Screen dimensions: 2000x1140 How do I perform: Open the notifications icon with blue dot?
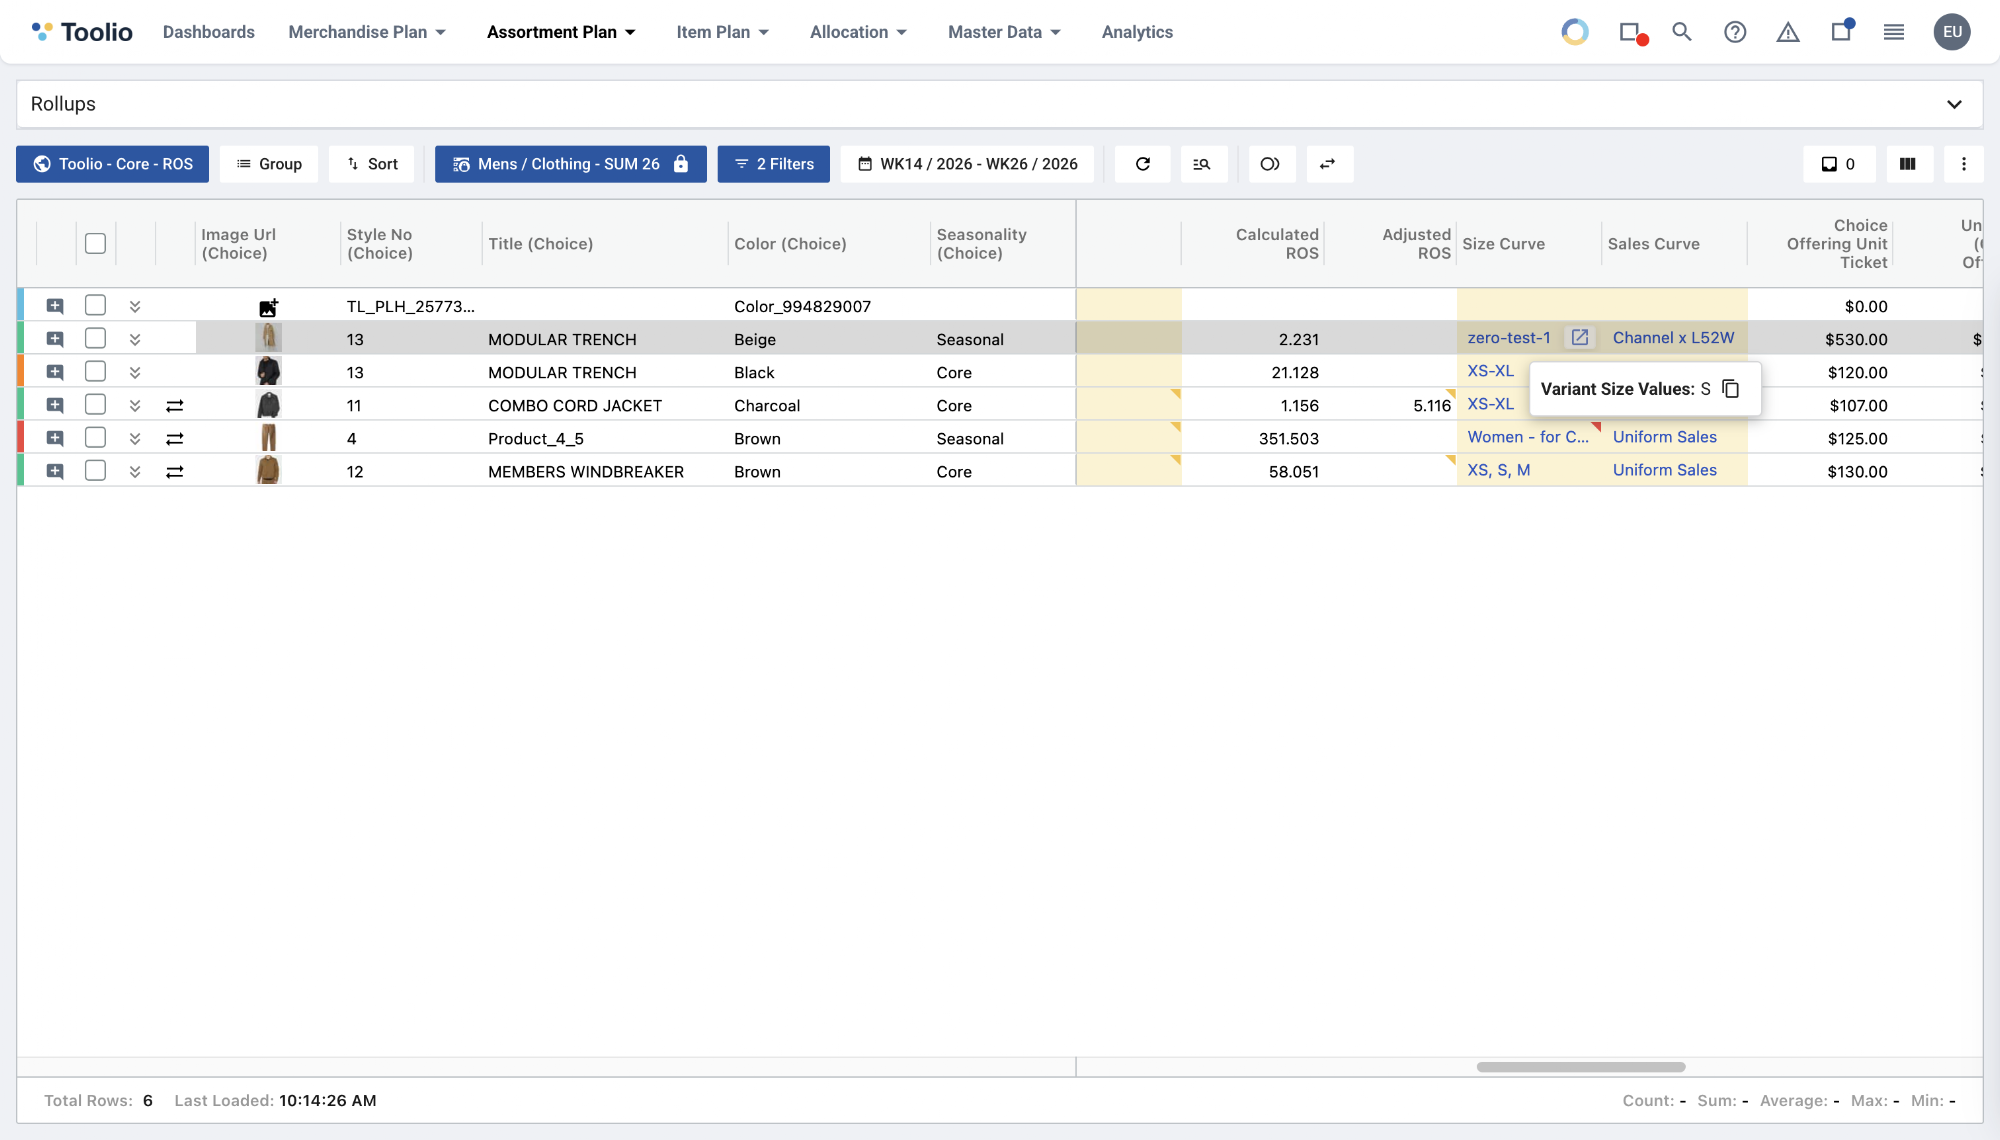[x=1842, y=31]
